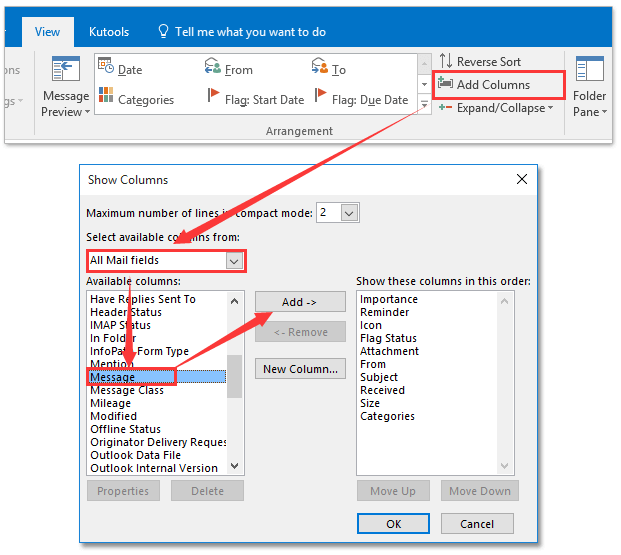Image resolution: width=621 pixels, height=555 pixels.
Task: Click the Message Preview icon
Action: click(x=65, y=71)
